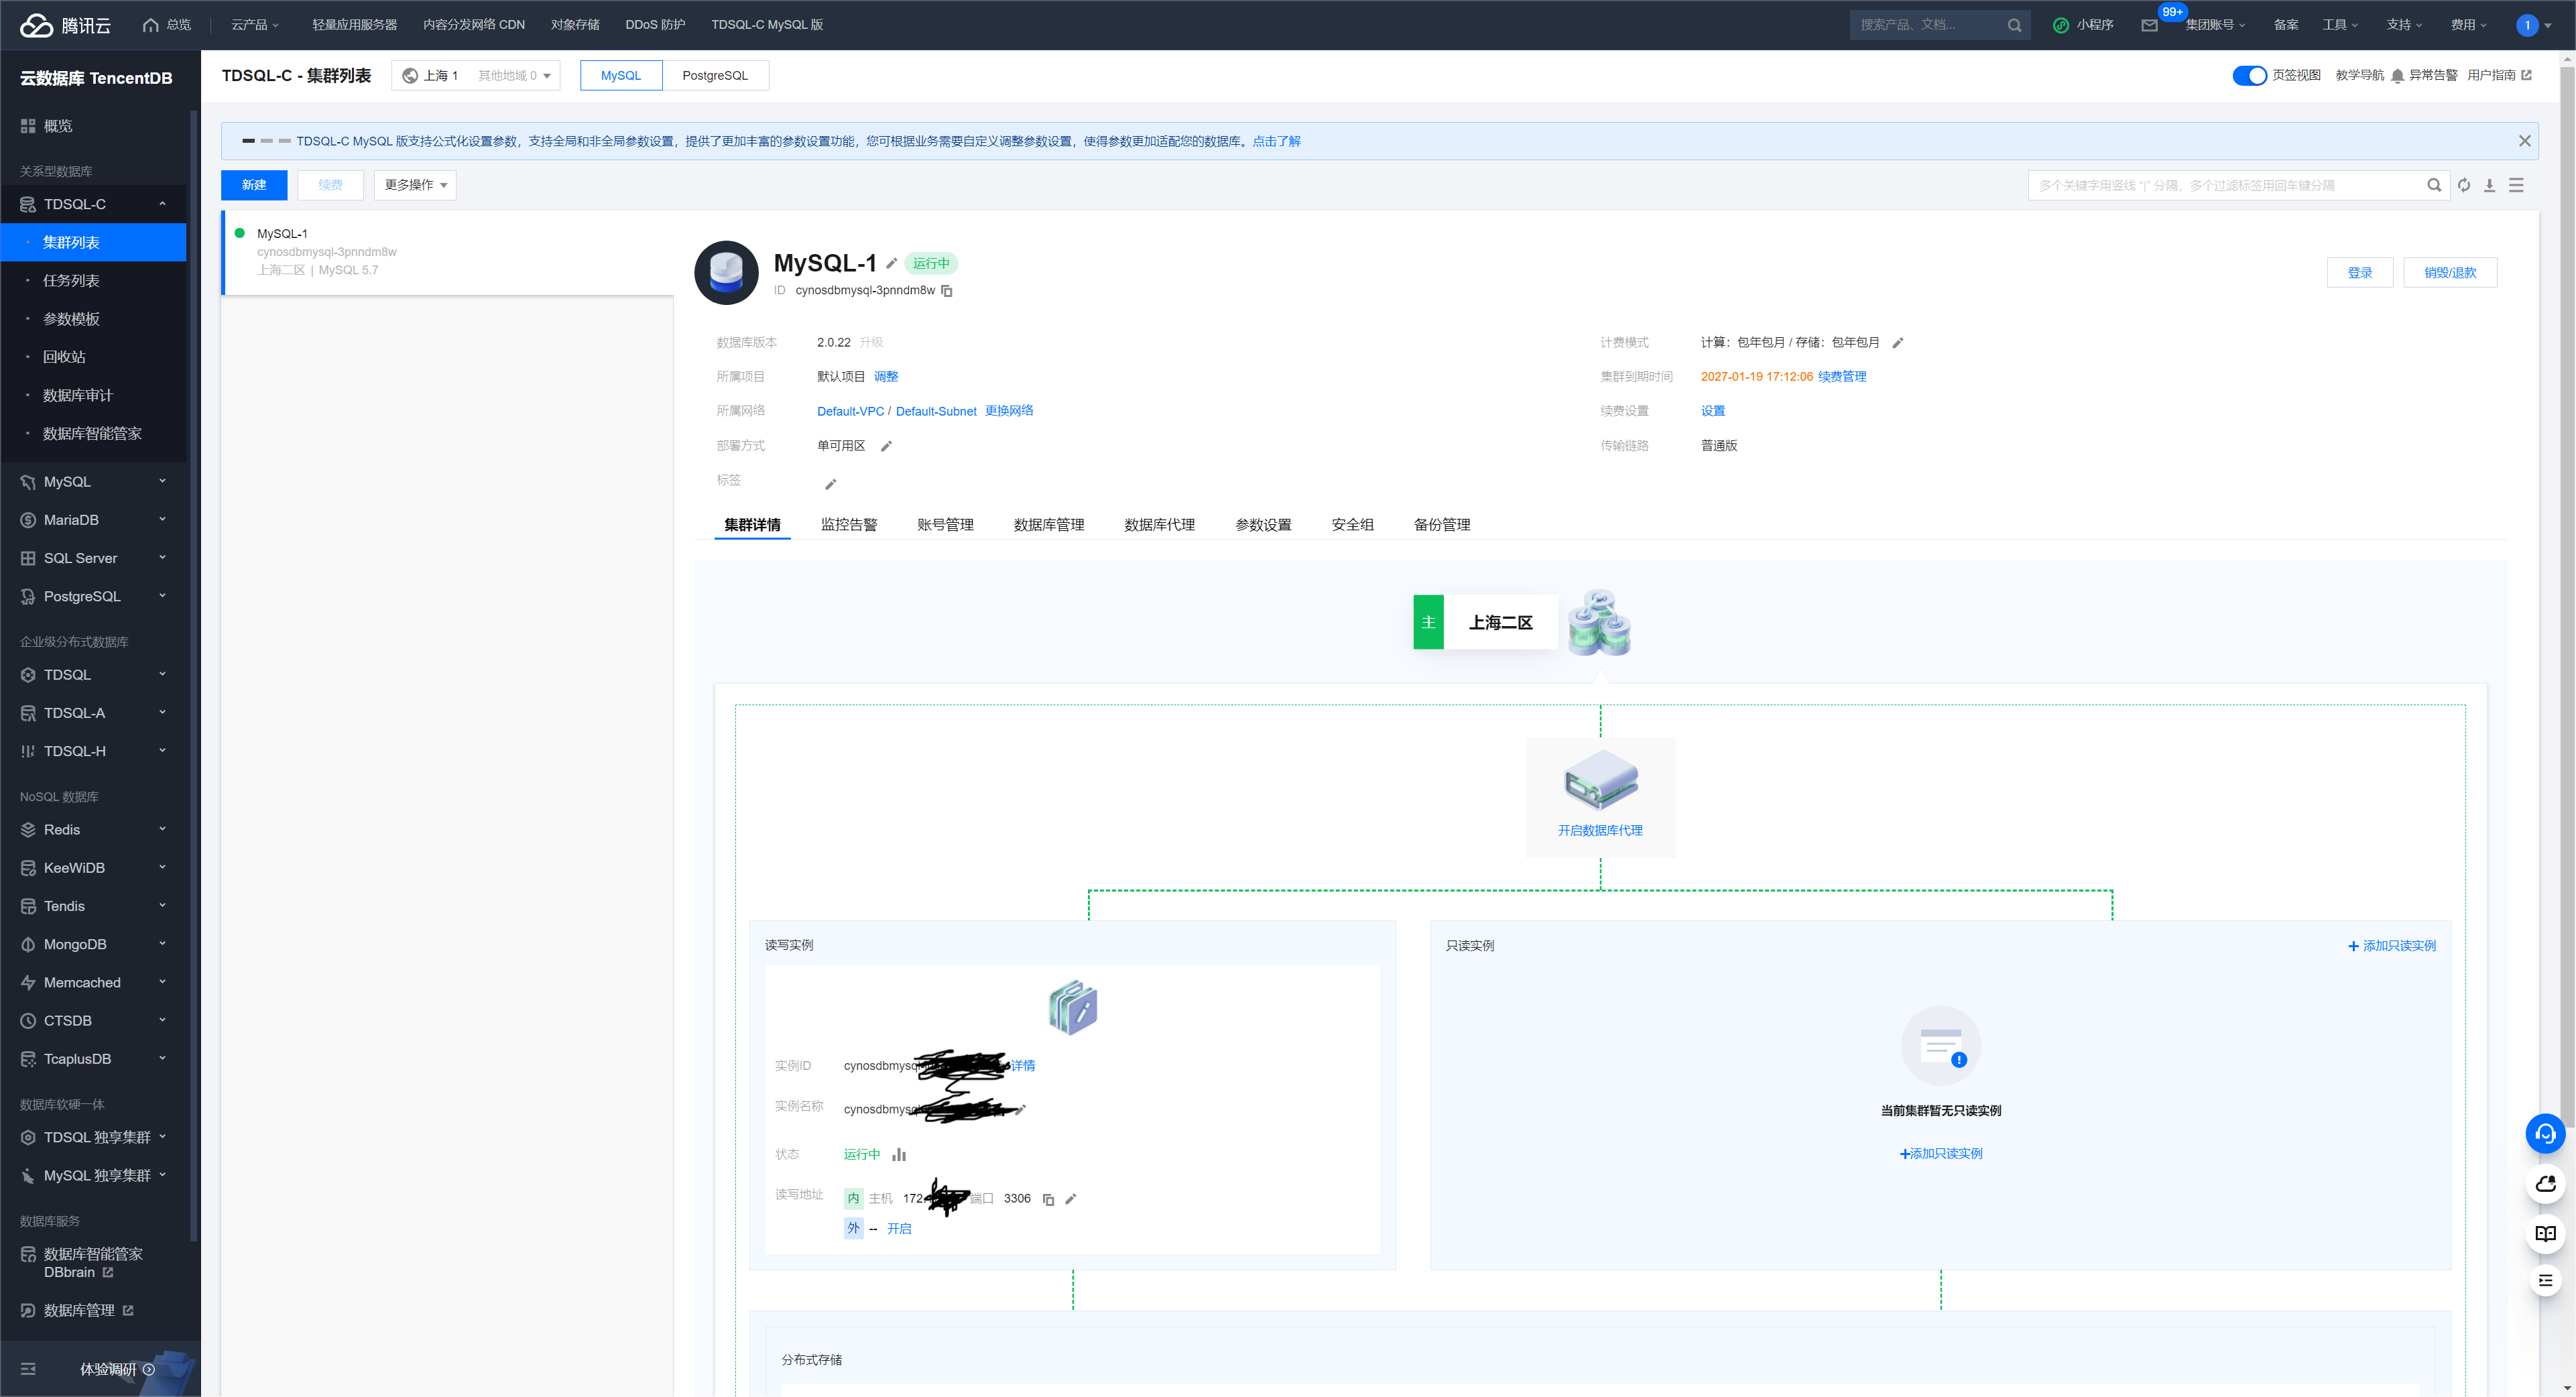Screen dimensions: 2576x1397
Task: Open monitoring chart icon next to status
Action: click(x=899, y=1154)
